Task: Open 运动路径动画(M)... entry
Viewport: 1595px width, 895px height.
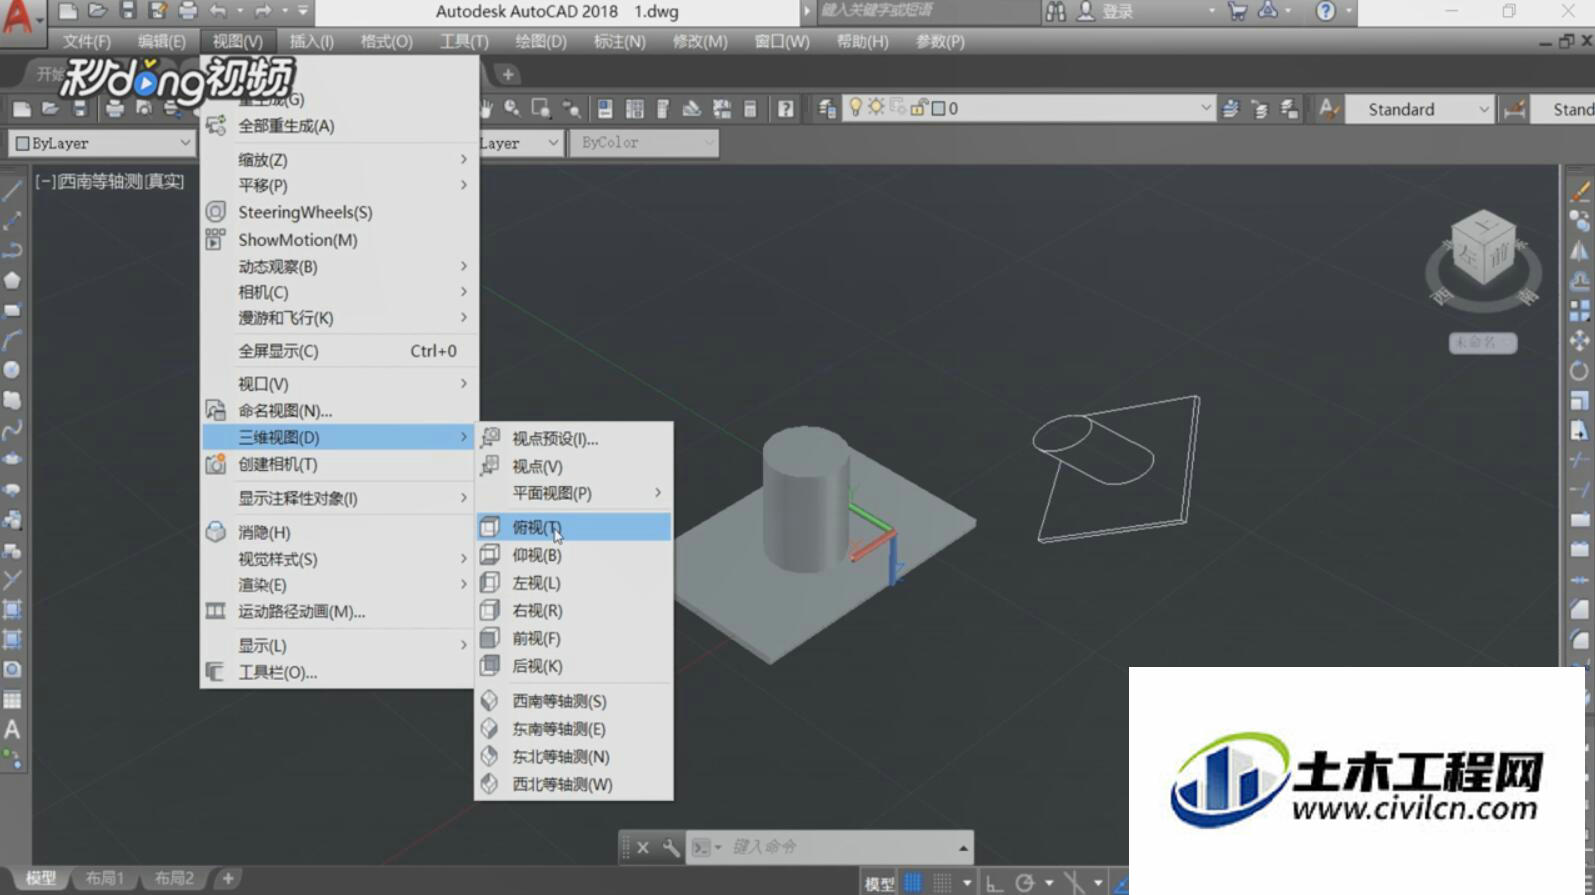Action: 339,611
